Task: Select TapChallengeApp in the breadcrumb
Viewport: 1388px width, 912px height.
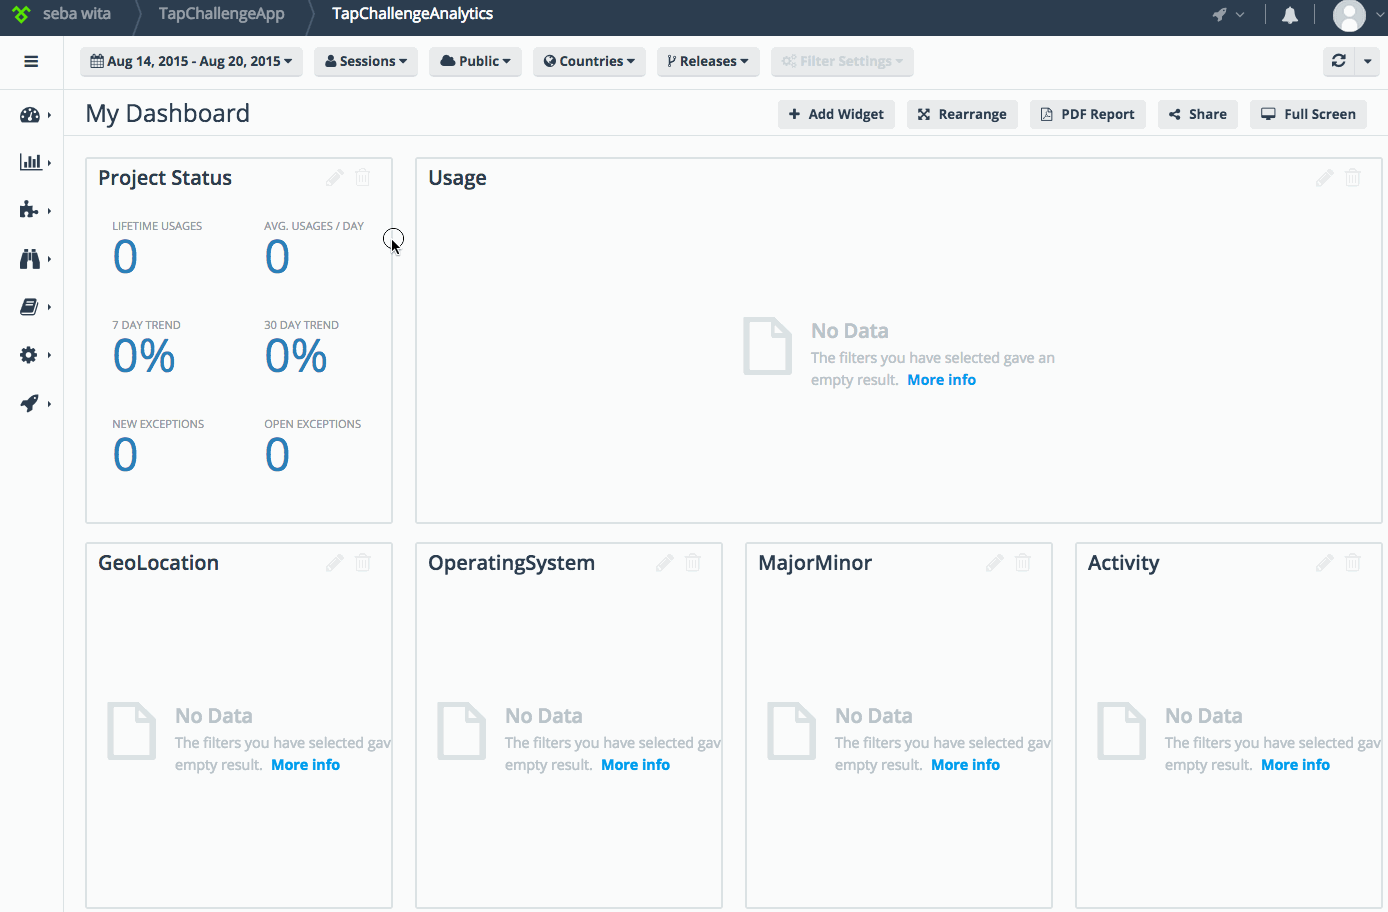Action: coord(220,13)
